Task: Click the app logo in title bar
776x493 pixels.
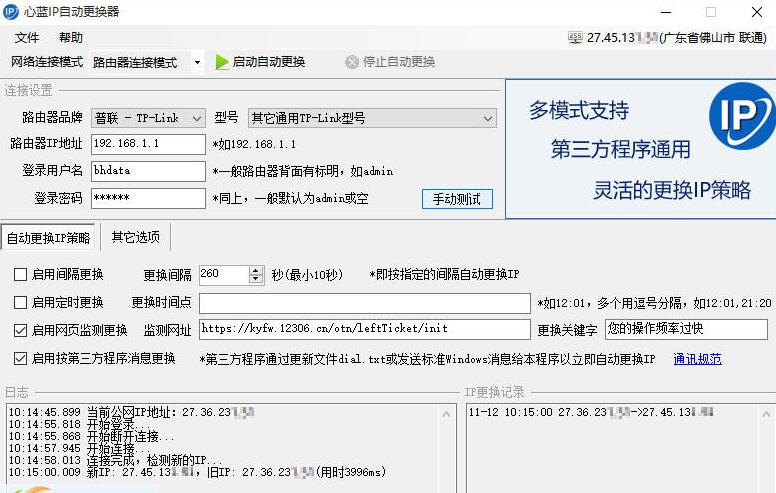Action: 12,12
